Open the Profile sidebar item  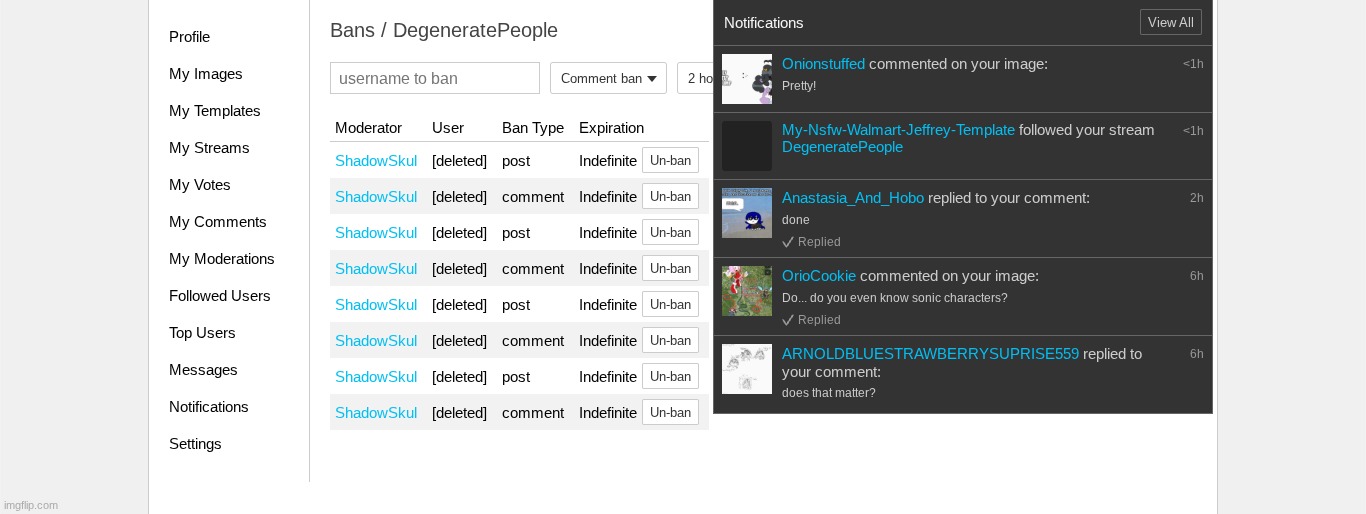click(x=189, y=37)
